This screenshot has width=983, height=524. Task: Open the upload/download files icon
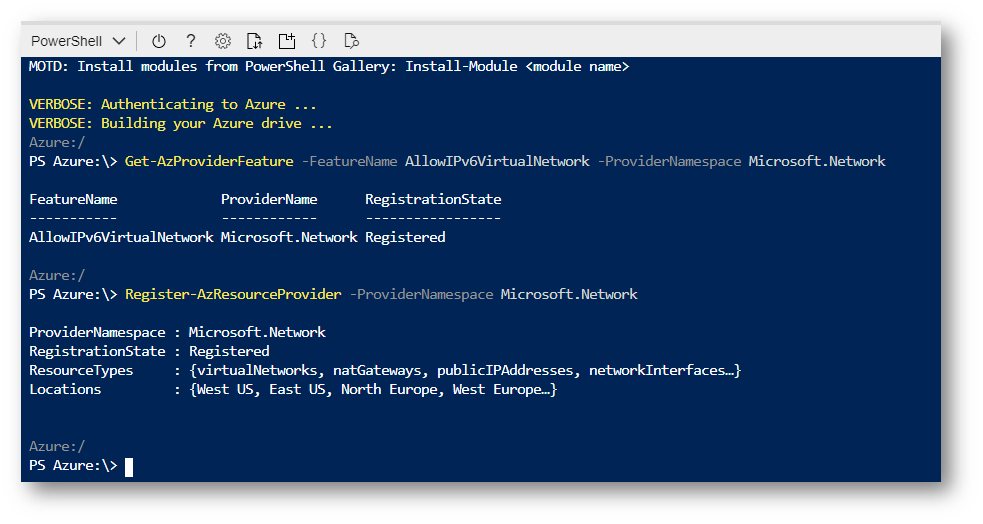pos(255,41)
